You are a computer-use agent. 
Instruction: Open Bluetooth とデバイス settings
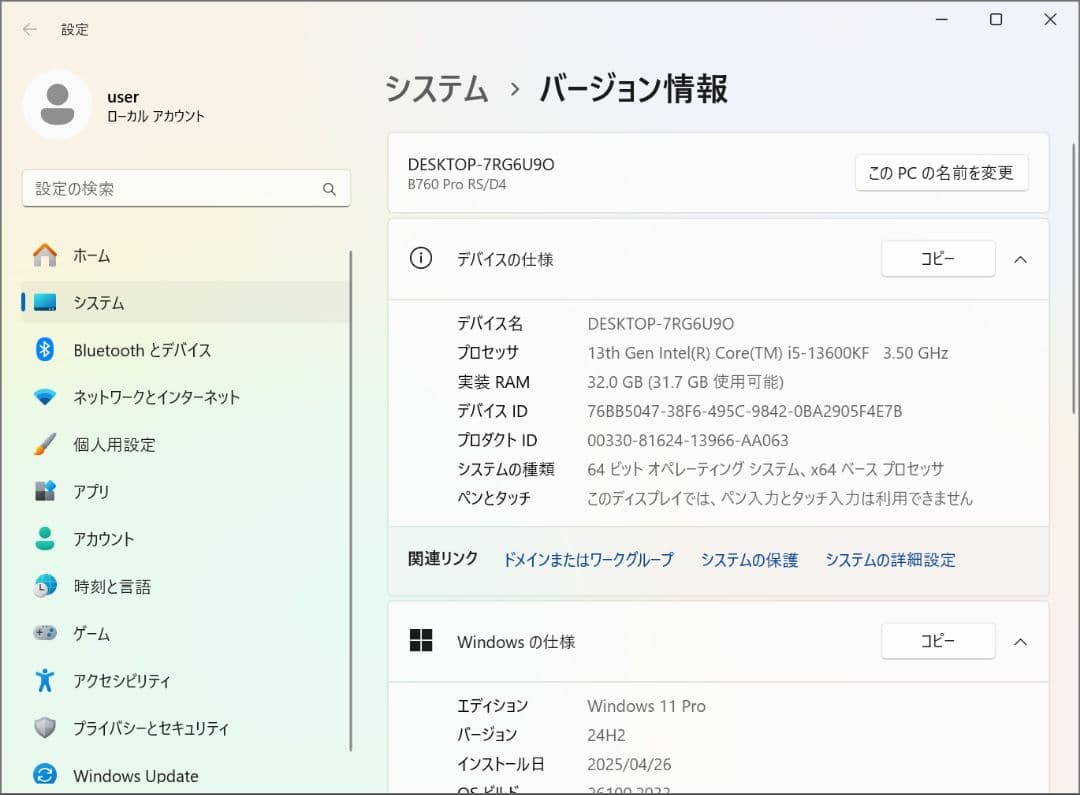(141, 350)
